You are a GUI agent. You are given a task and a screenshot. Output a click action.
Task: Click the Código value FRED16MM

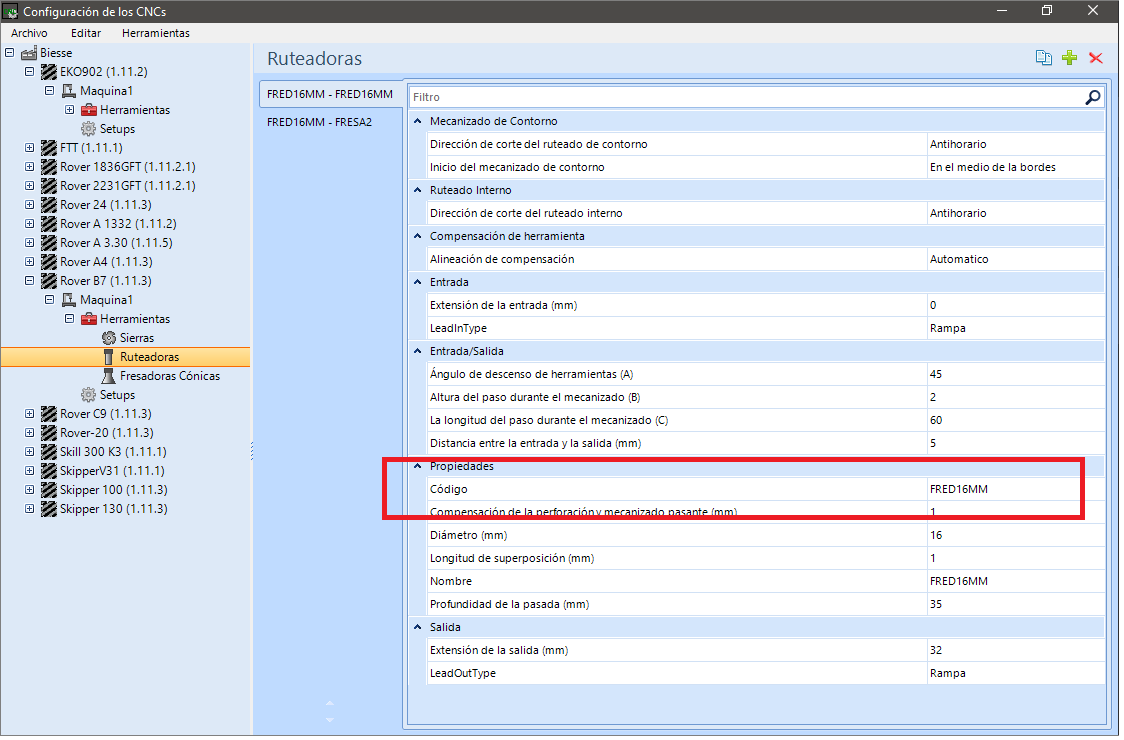1016,489
